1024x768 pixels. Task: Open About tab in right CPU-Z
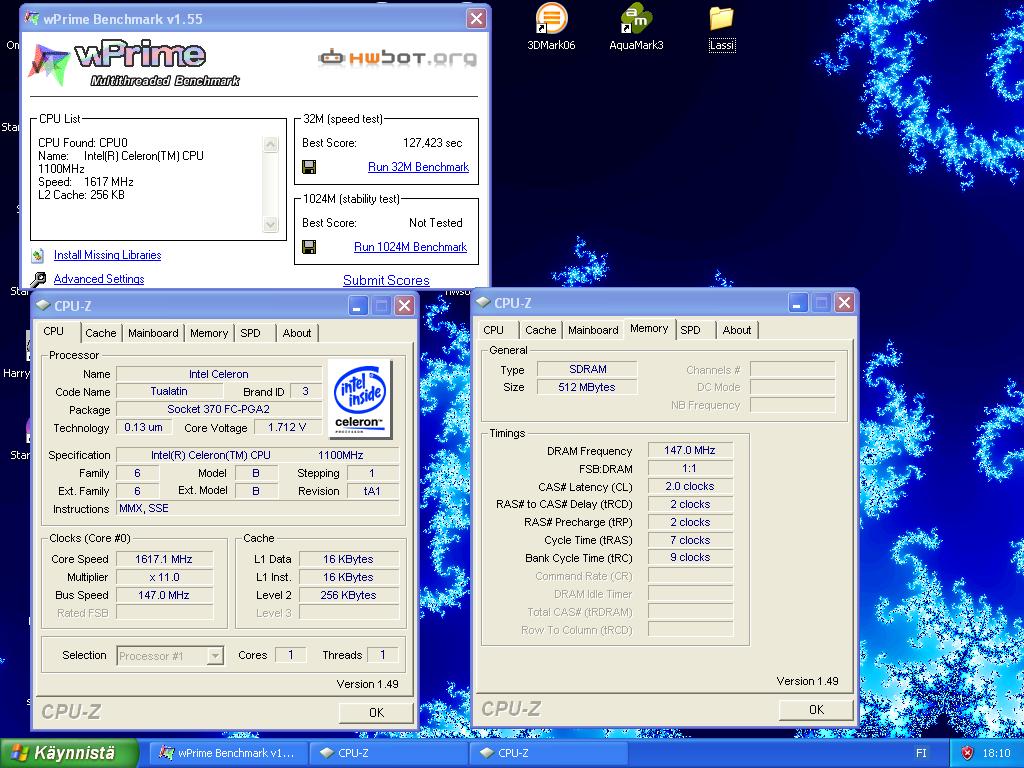pos(737,330)
